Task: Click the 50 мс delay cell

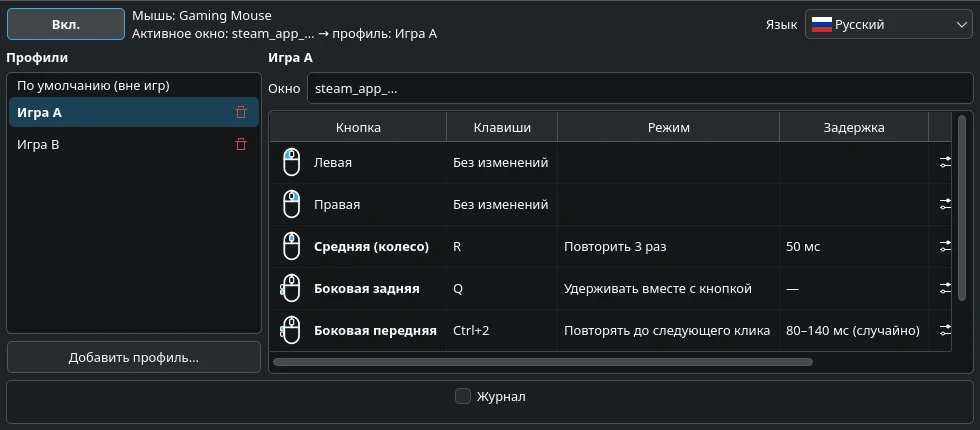Action: point(854,246)
